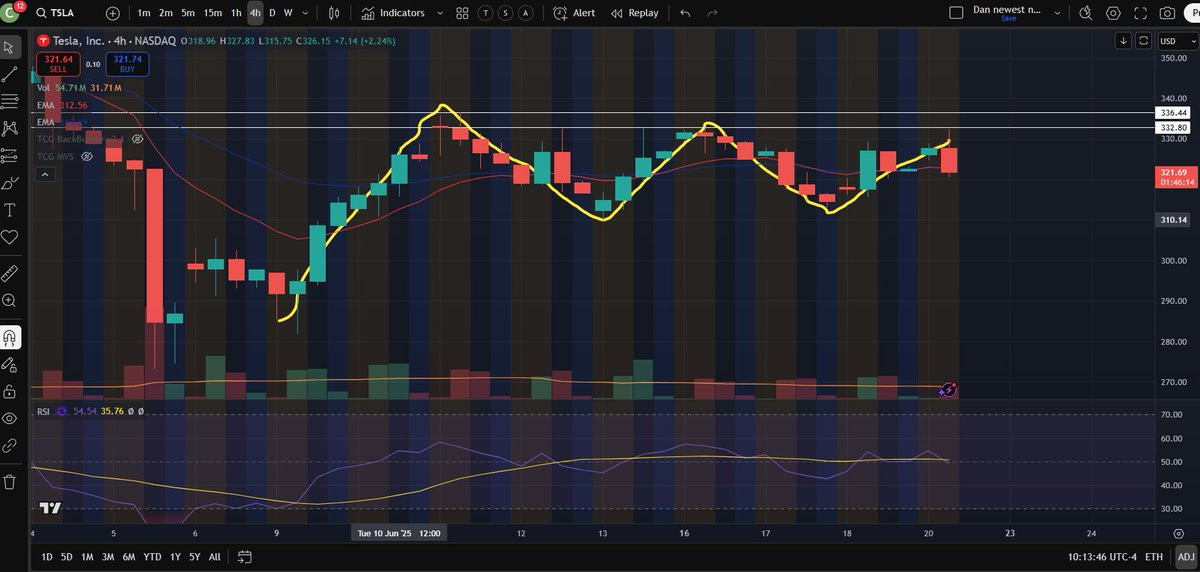Click the A circle toolbar button

(x=526, y=13)
